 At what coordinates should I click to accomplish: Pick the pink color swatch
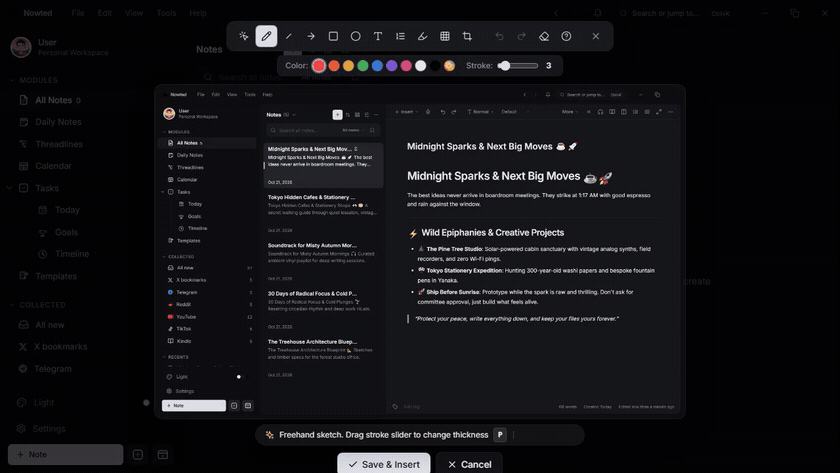tap(406, 65)
